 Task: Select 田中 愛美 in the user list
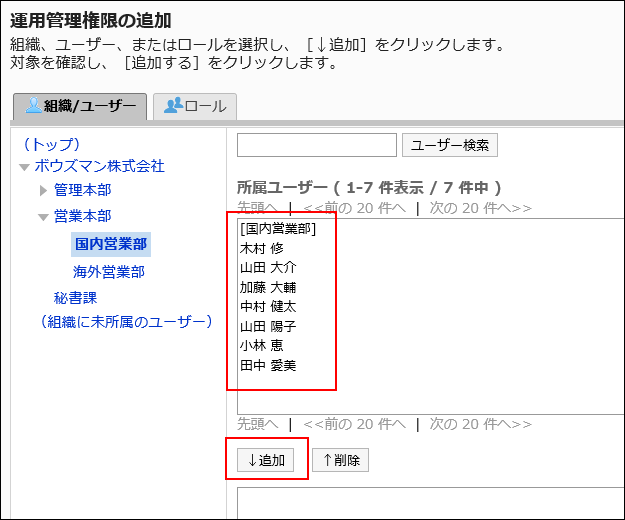268,365
